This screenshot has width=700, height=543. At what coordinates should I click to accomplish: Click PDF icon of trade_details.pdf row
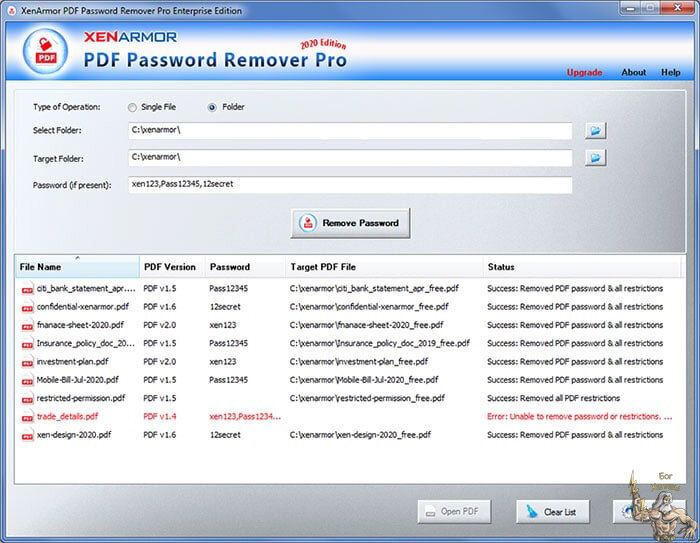[x=27, y=418]
